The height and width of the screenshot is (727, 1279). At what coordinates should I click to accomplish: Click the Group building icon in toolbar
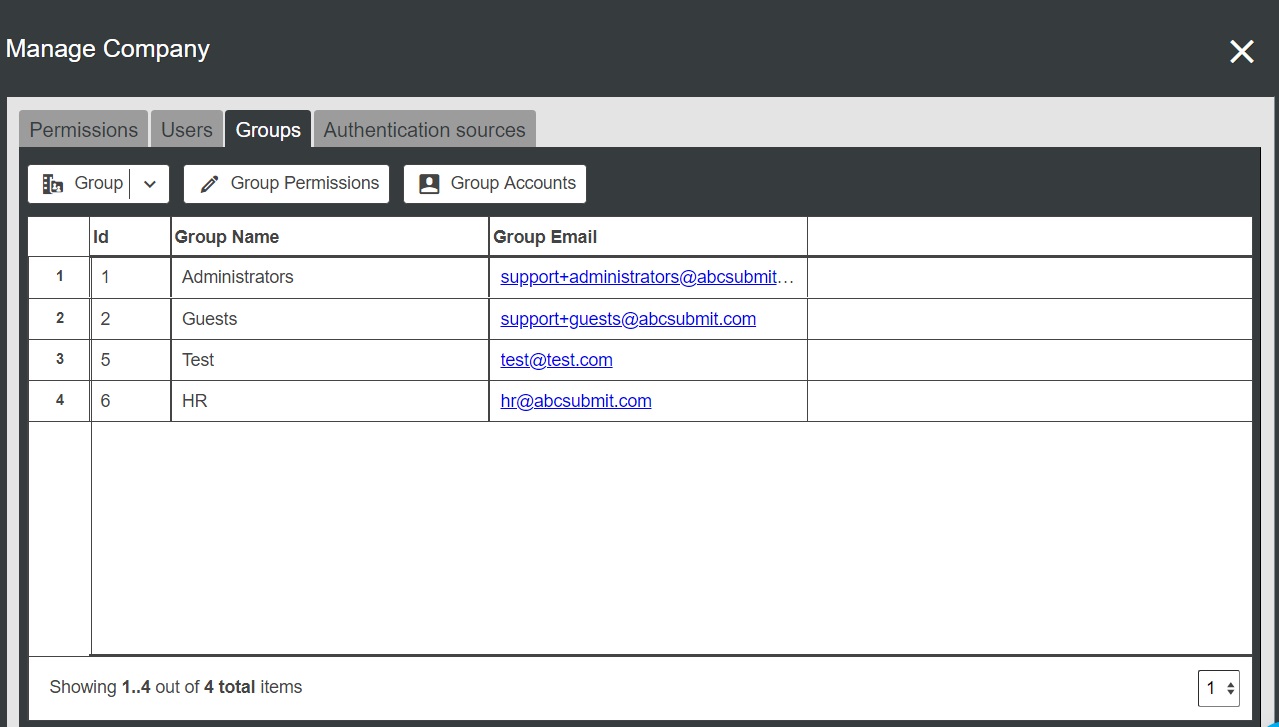pos(53,184)
